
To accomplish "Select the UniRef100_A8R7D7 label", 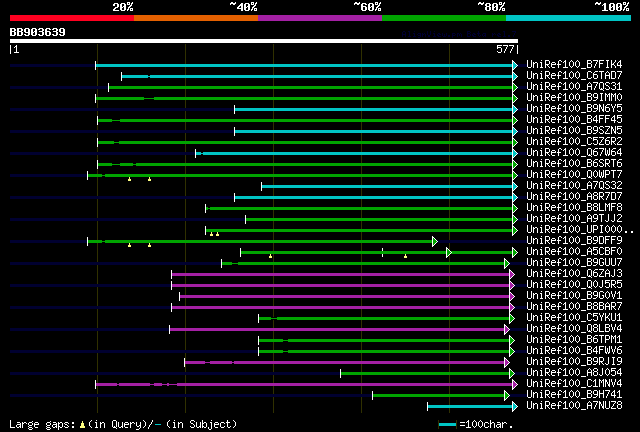I will coord(574,197).
